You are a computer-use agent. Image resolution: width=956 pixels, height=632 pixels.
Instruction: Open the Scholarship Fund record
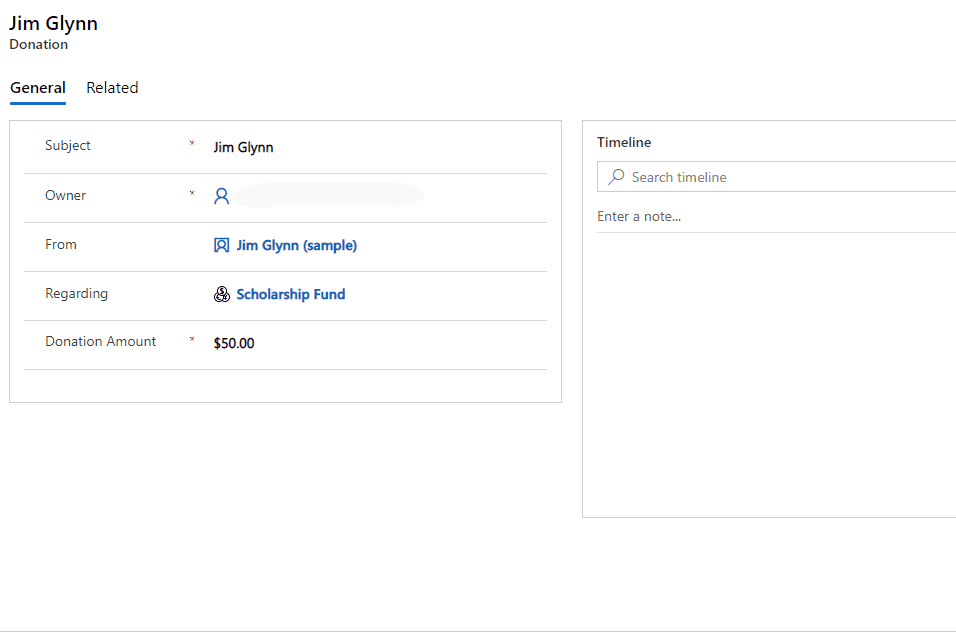coord(290,294)
